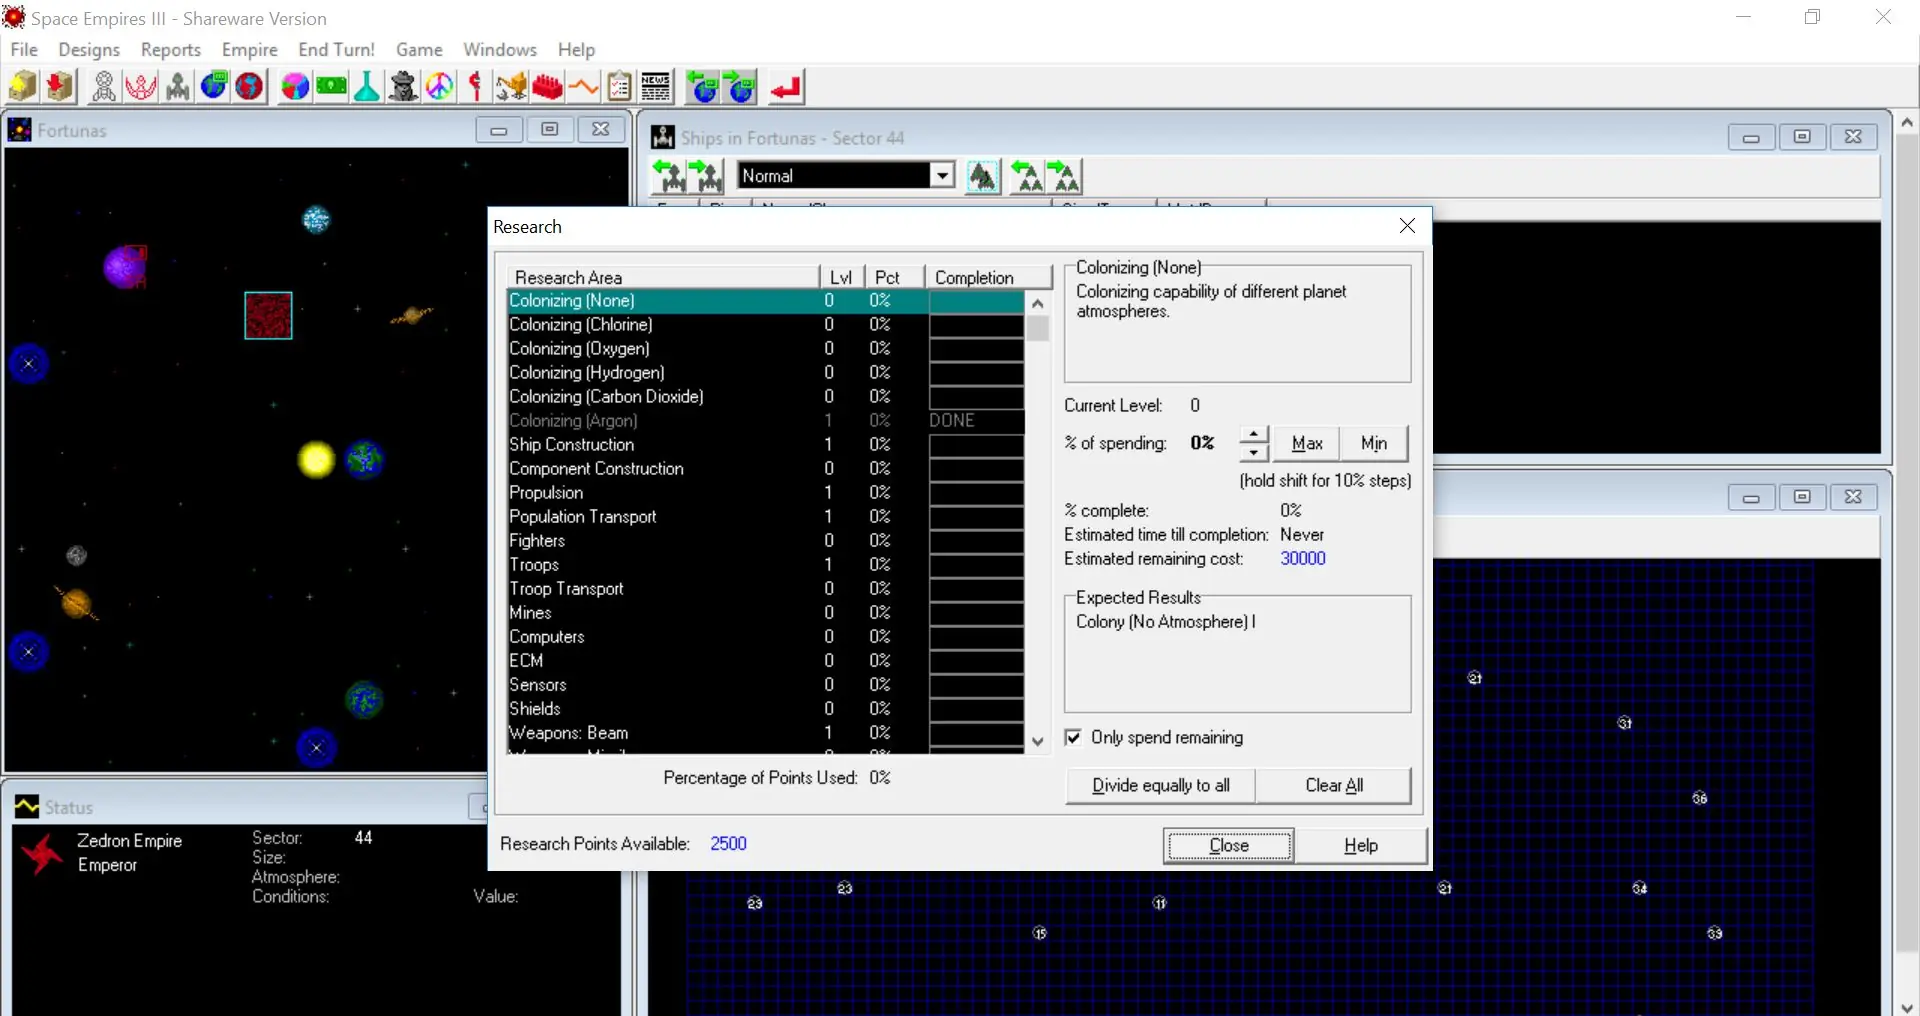Click the red pin toolbar icon
The image size is (1920, 1016).
pyautogui.click(x=475, y=87)
